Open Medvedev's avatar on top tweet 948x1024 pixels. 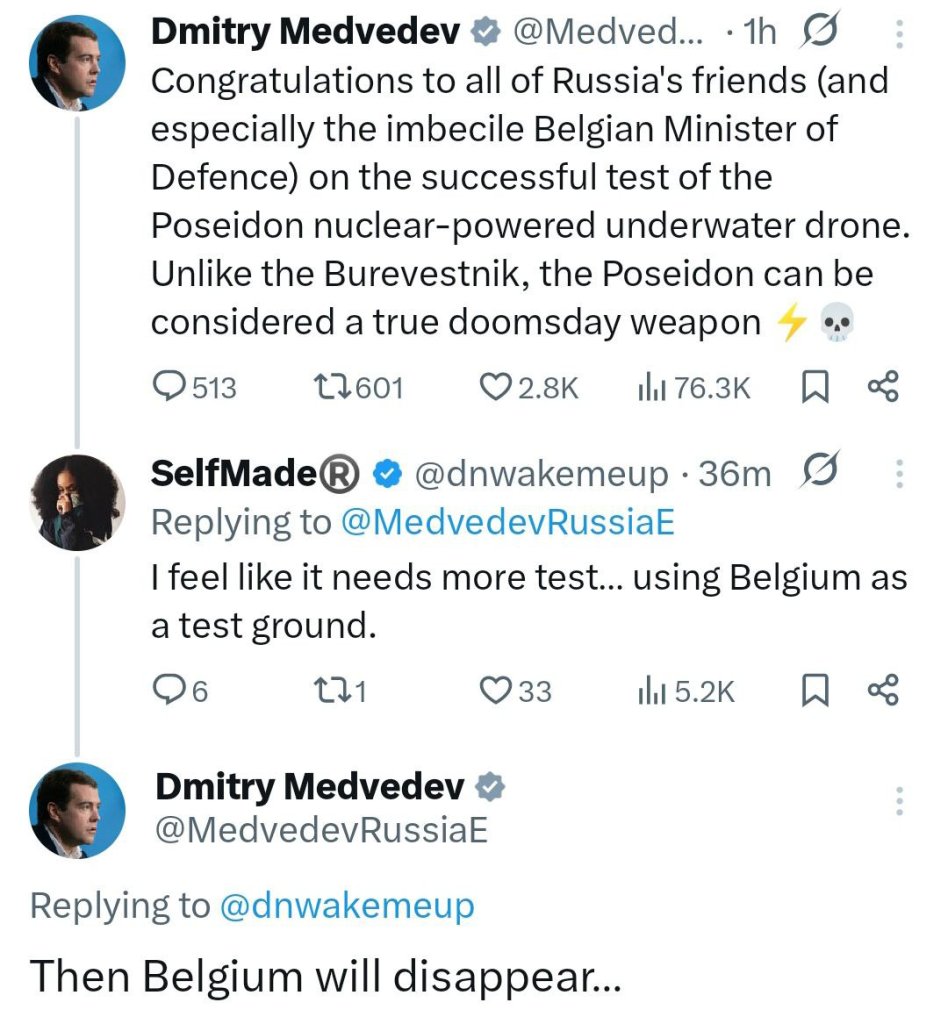pos(77,64)
